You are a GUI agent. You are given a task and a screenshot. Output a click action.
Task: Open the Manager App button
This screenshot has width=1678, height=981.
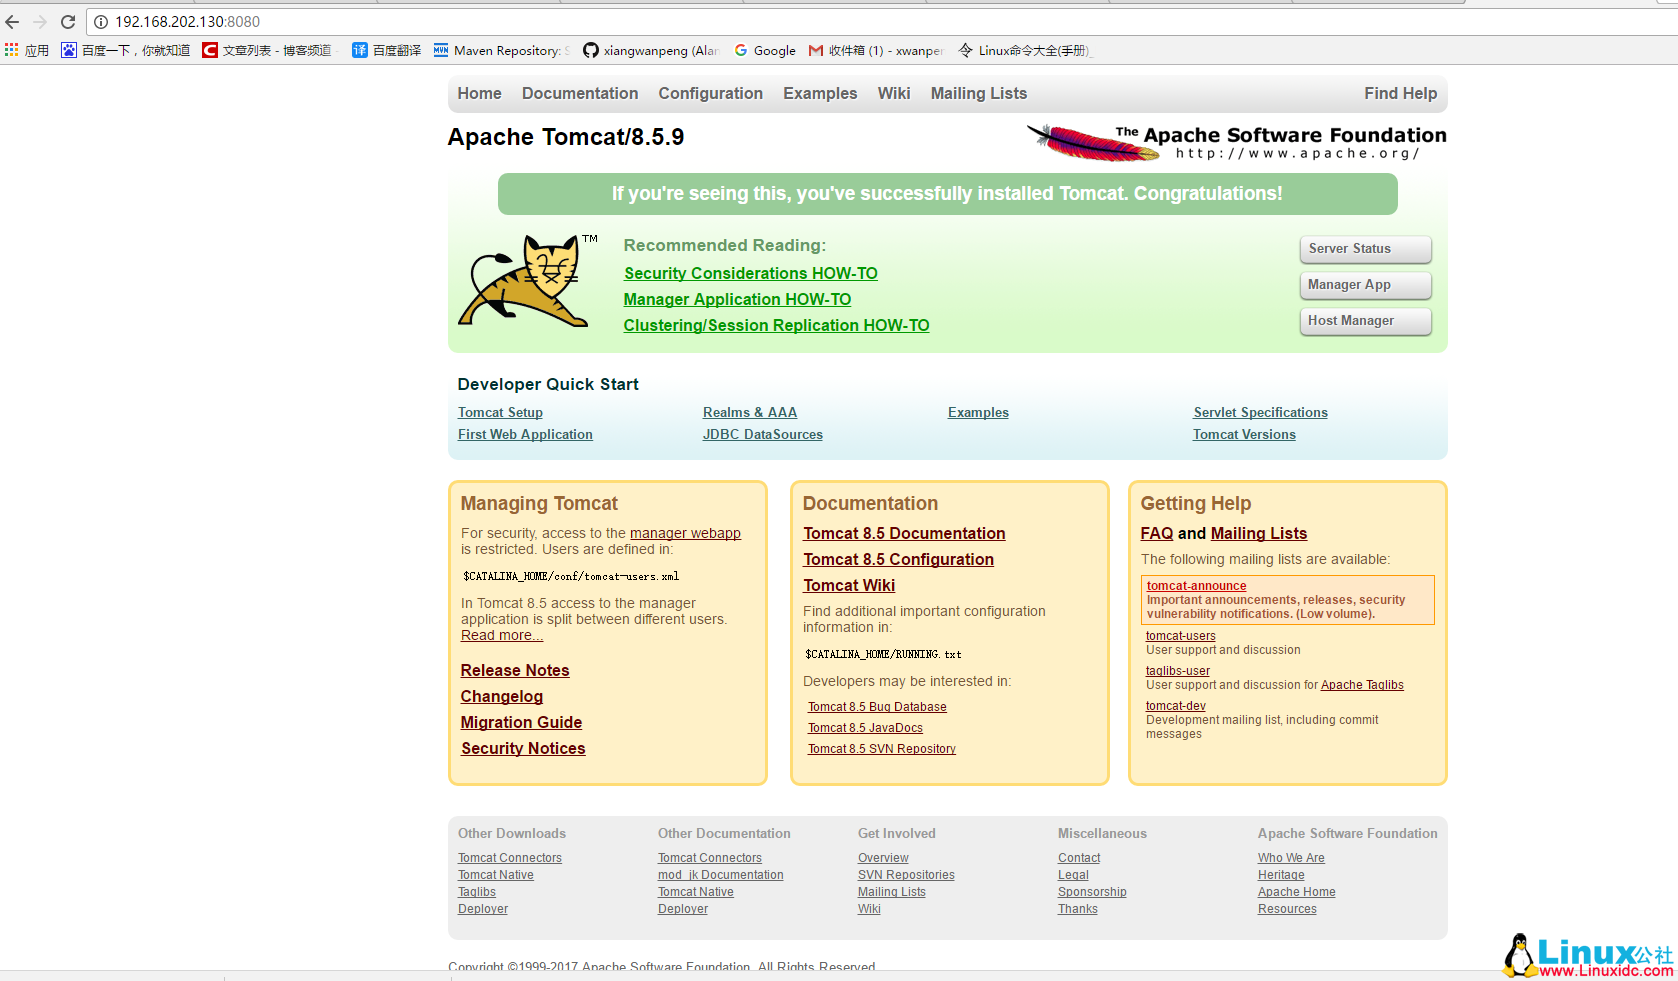(1365, 285)
